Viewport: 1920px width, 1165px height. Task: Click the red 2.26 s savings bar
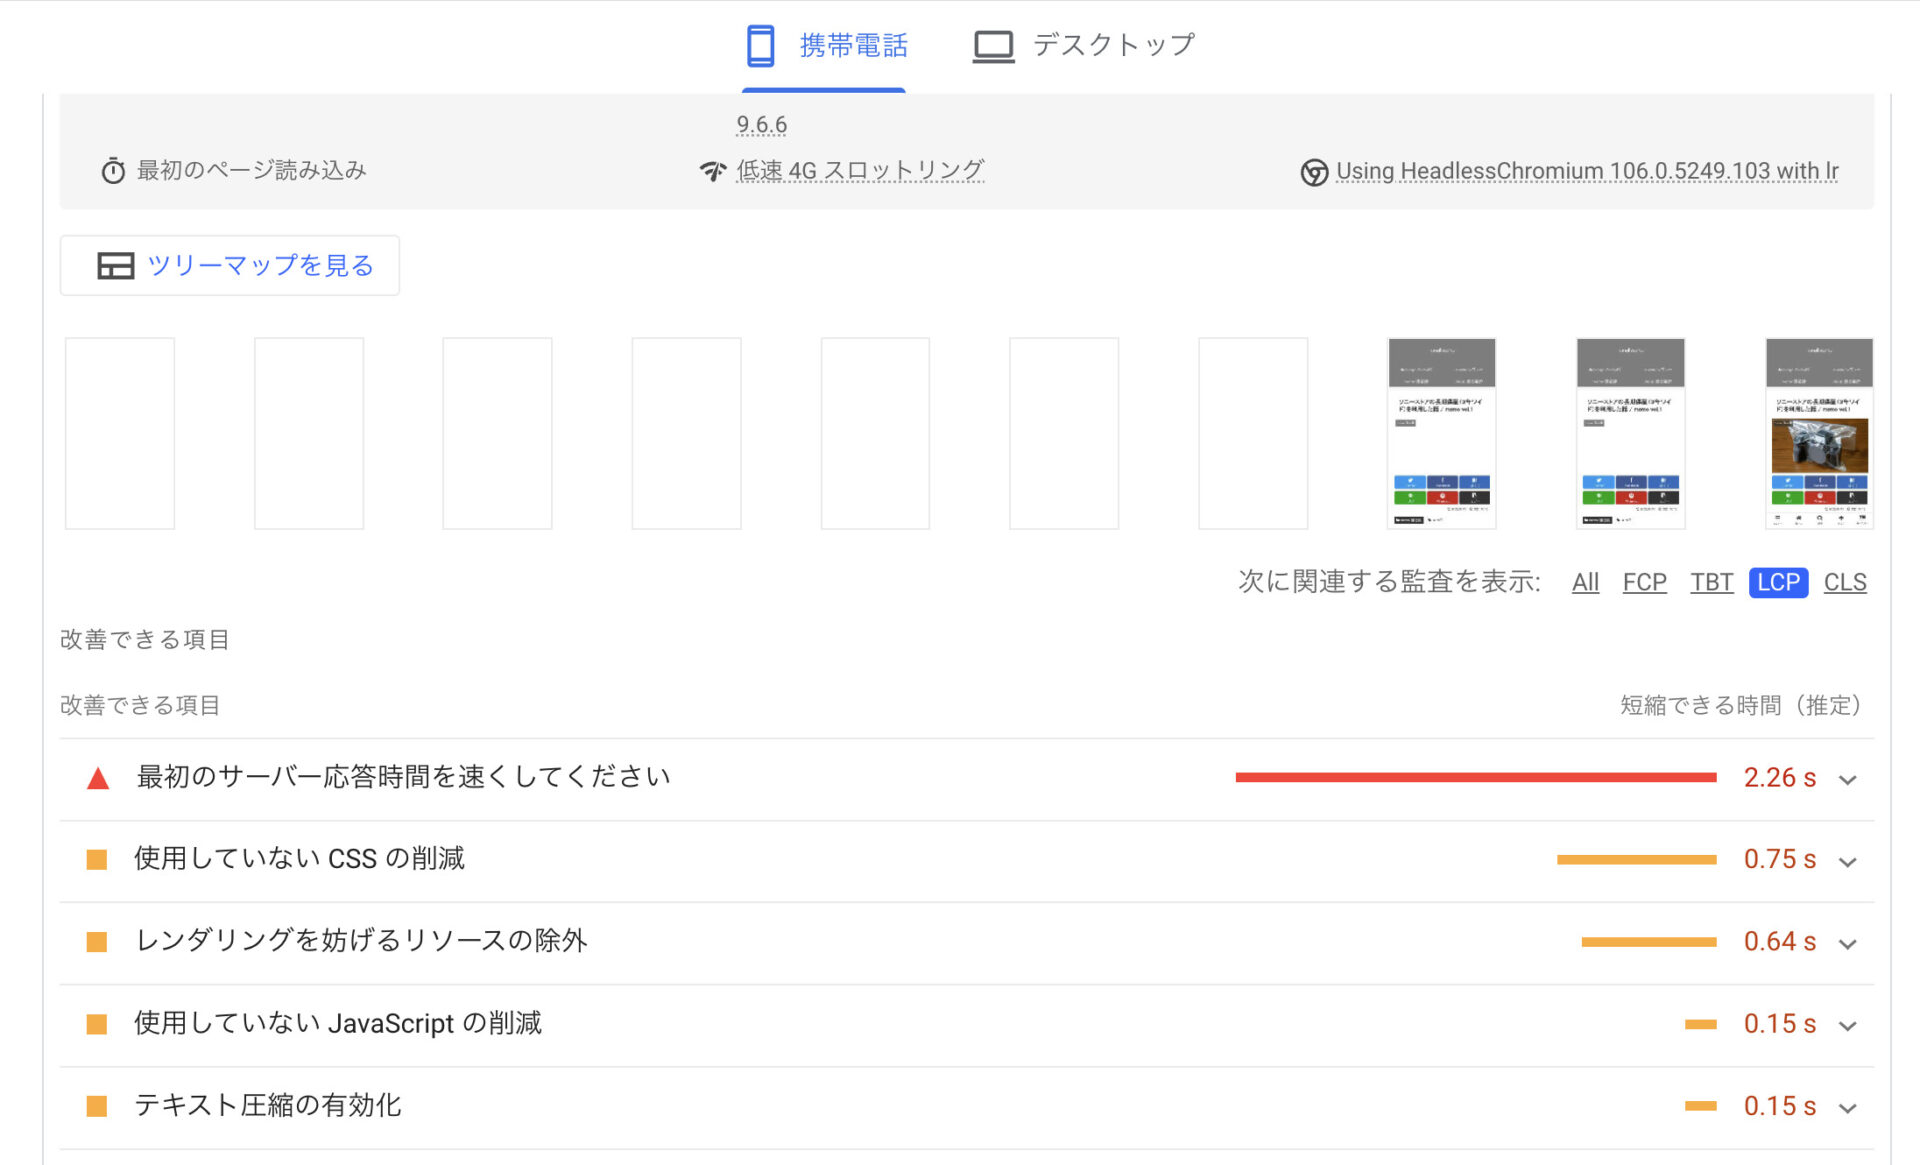click(1475, 778)
